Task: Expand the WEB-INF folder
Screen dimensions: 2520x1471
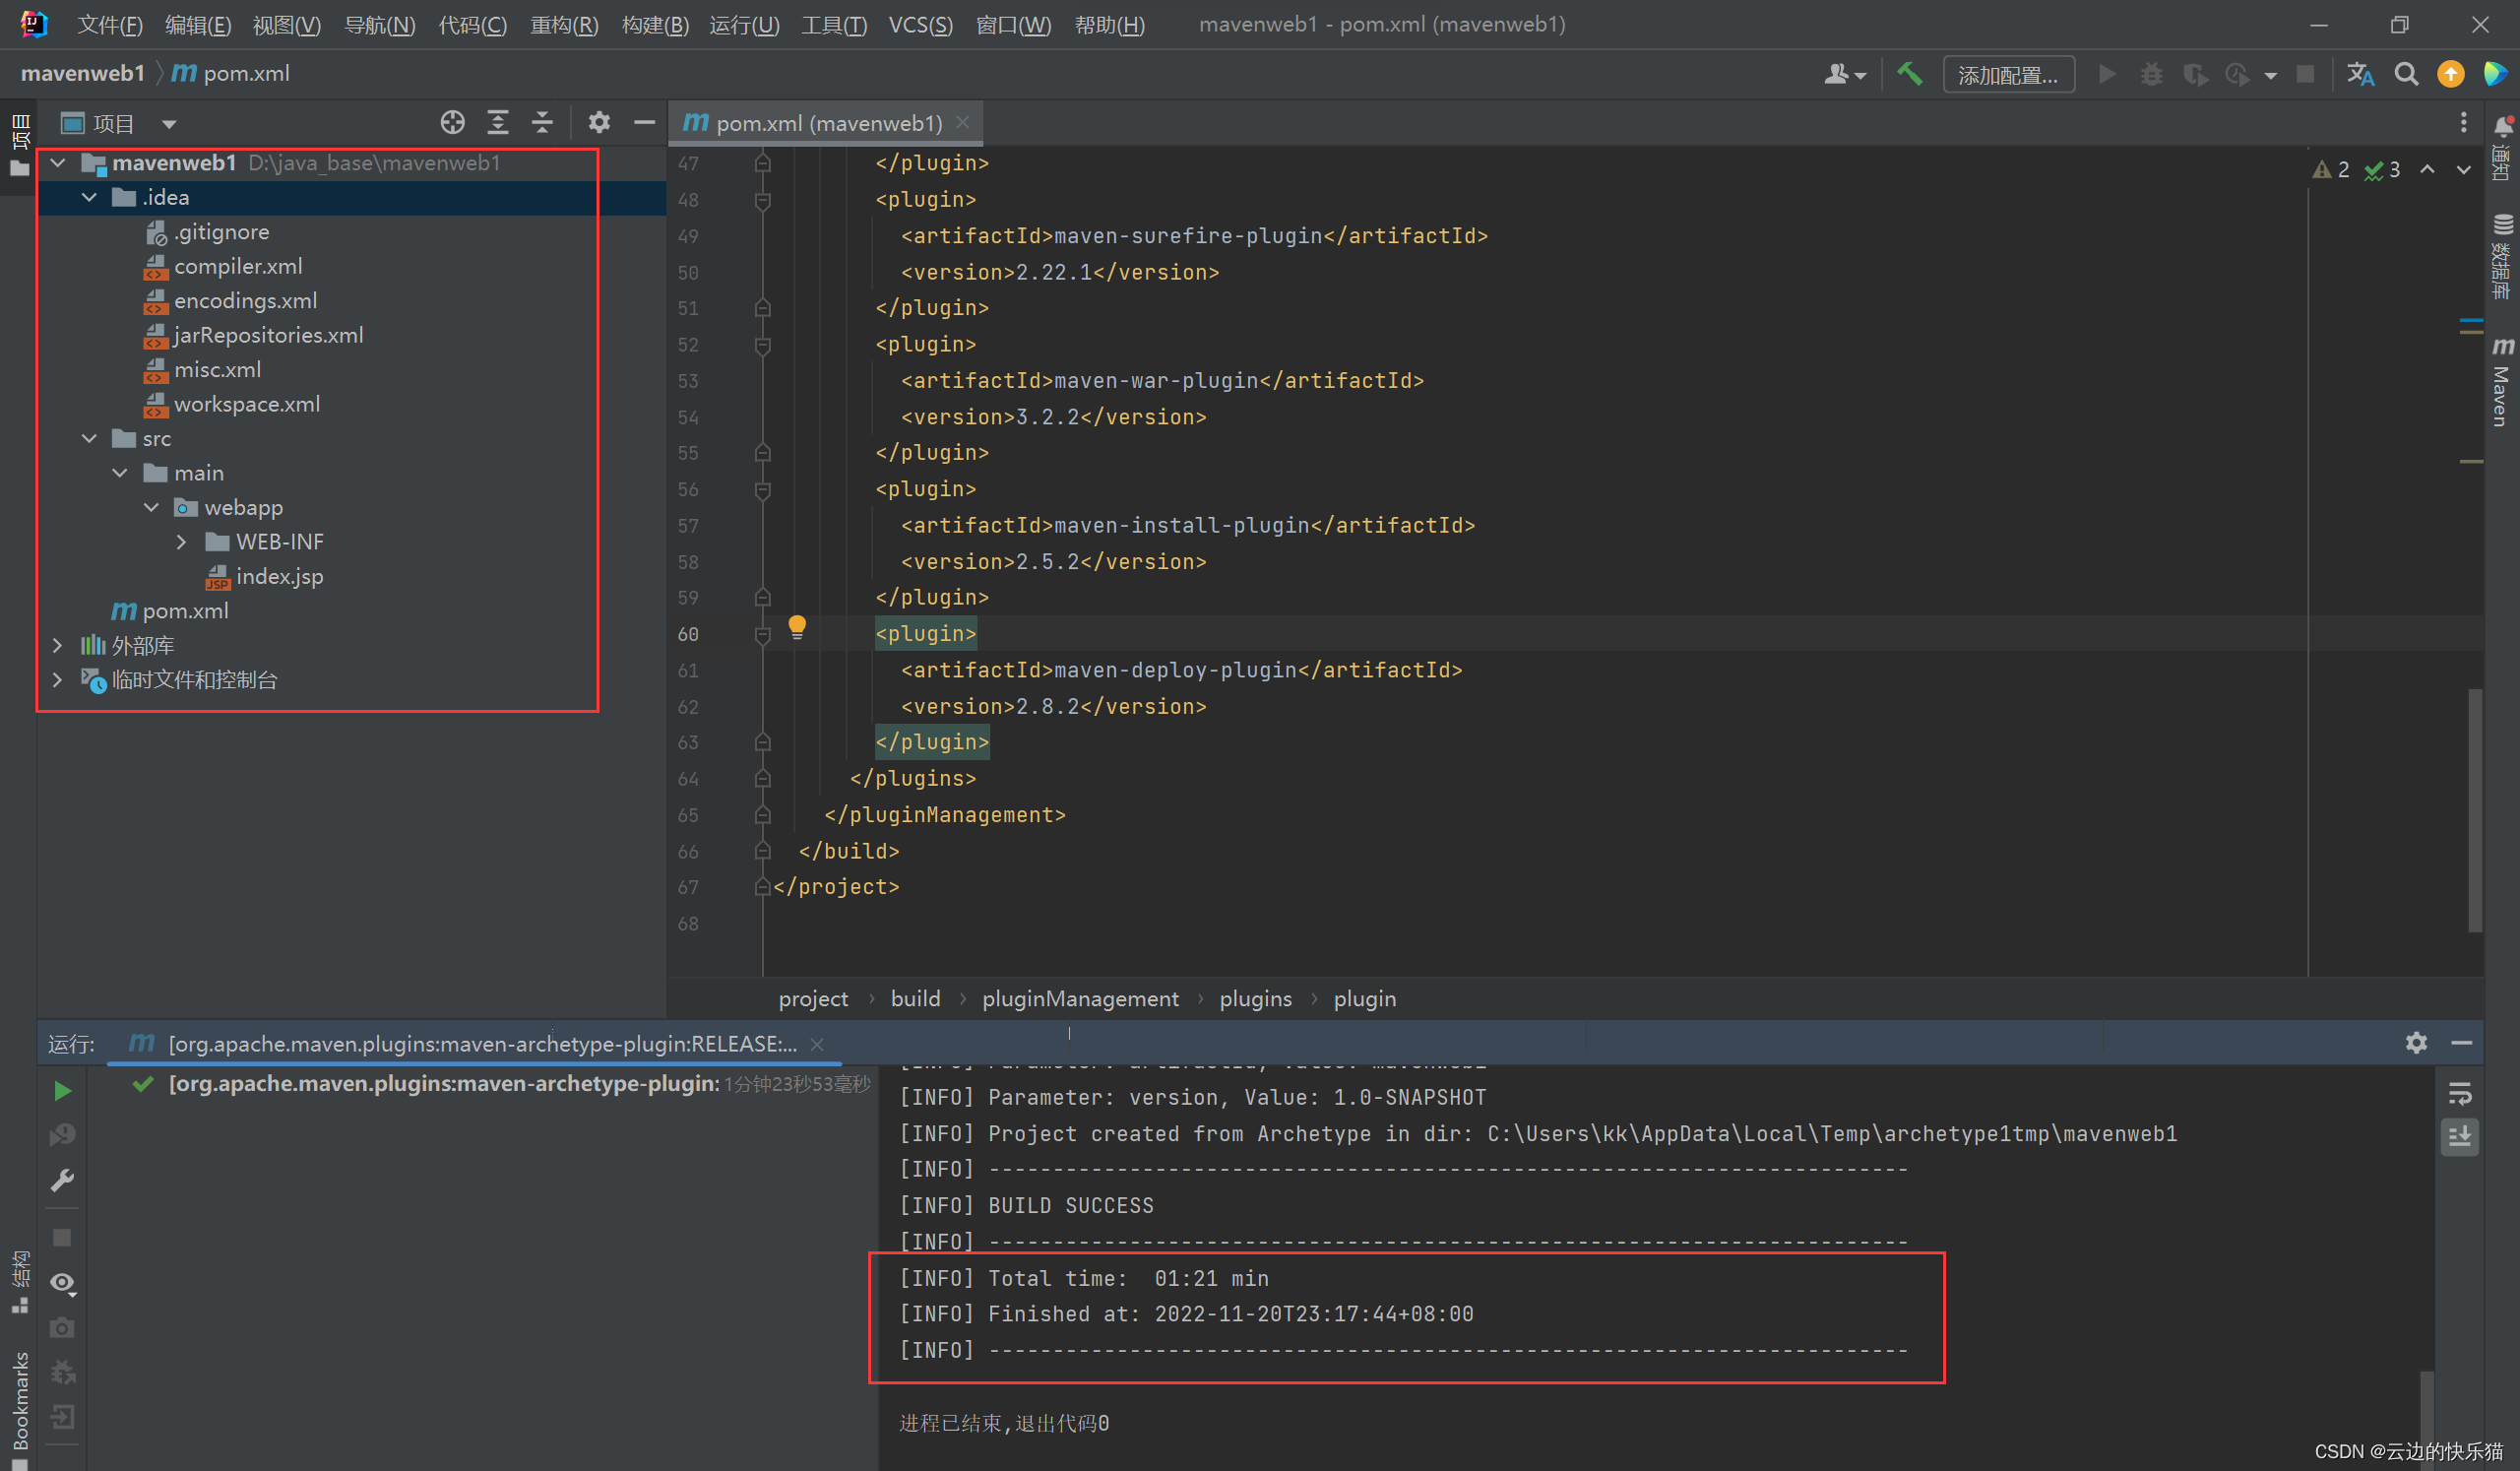Action: click(x=181, y=542)
